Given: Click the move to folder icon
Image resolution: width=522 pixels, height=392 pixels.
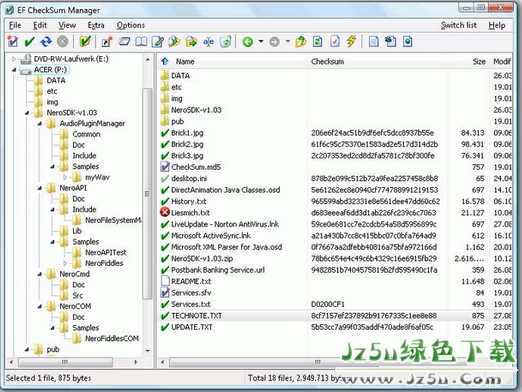Looking at the screenshot, I should tap(191, 42).
